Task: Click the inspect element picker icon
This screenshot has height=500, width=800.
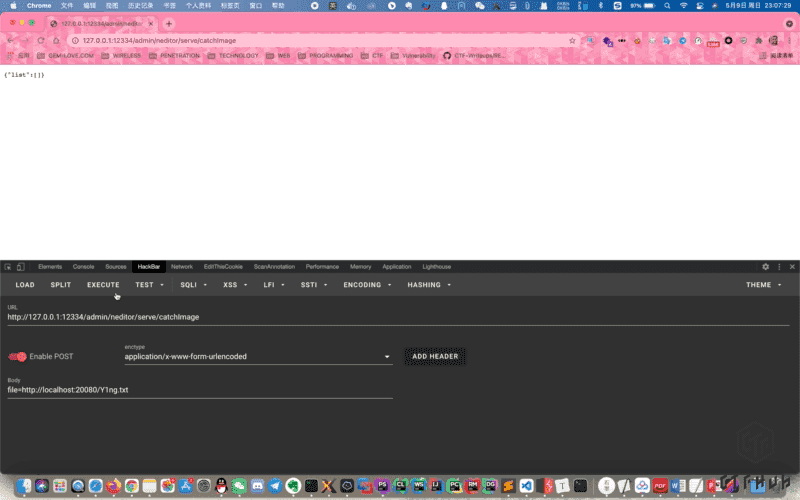Action: pos(8,267)
